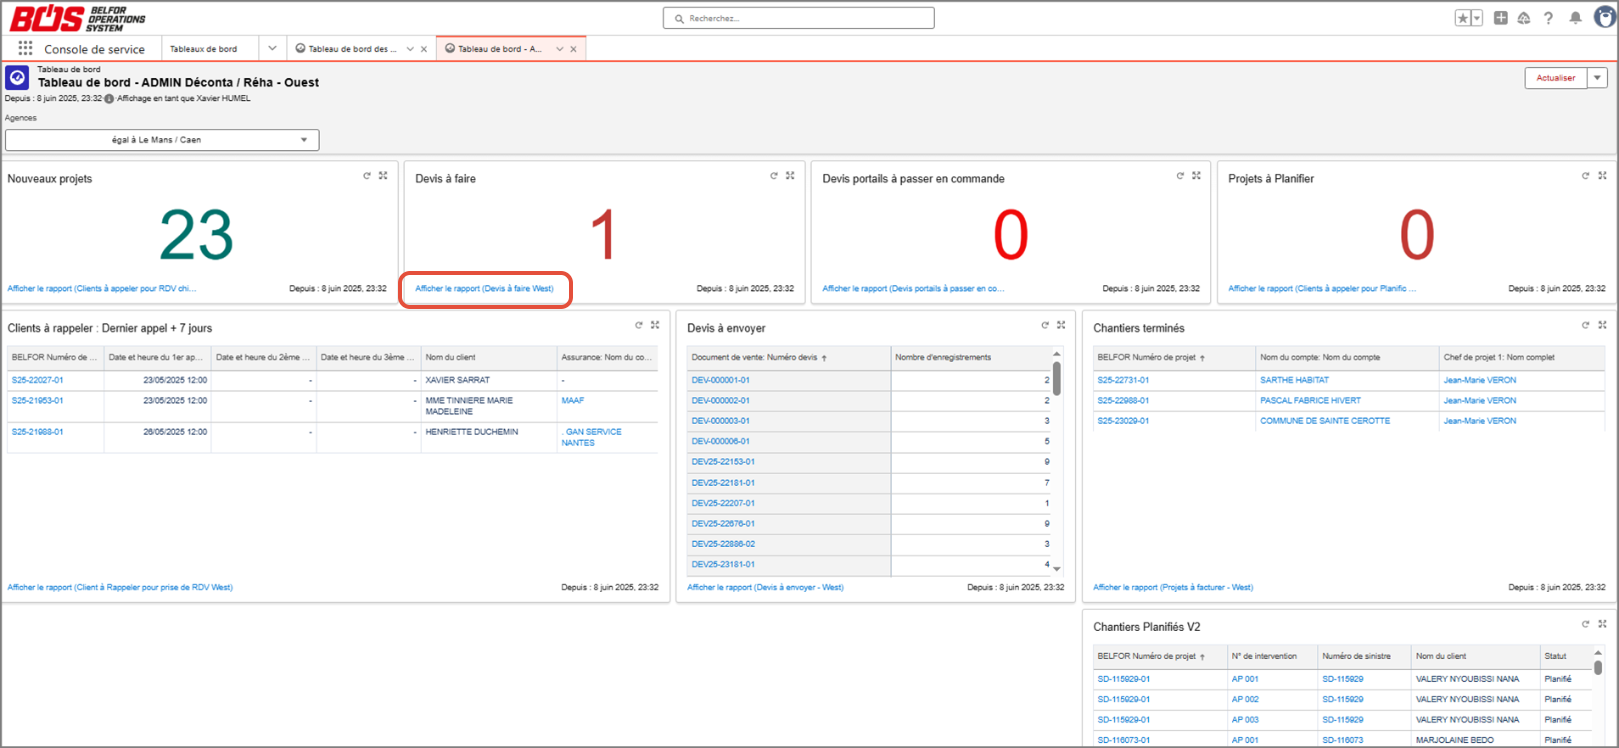The image size is (1619, 748).
Task: Open the help question mark icon
Action: pos(1548,18)
